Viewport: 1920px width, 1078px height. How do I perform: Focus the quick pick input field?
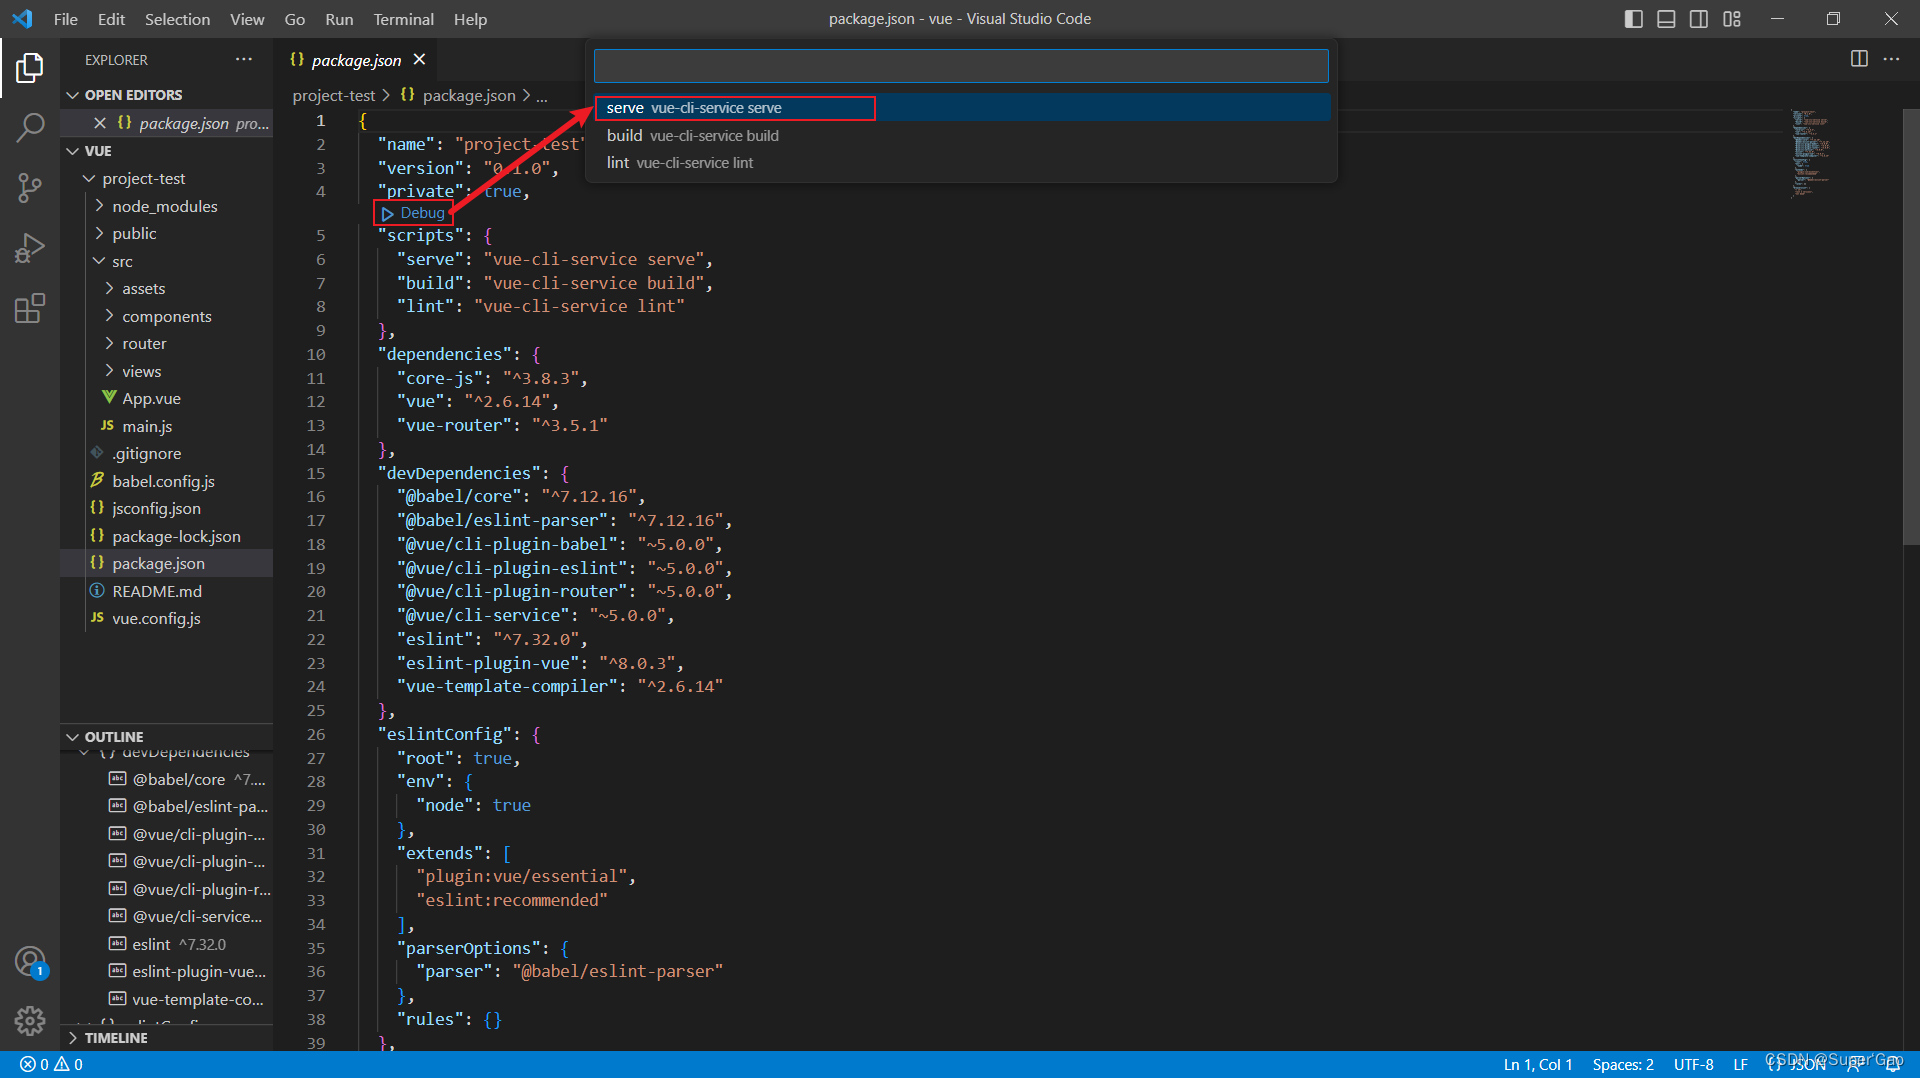(961, 66)
